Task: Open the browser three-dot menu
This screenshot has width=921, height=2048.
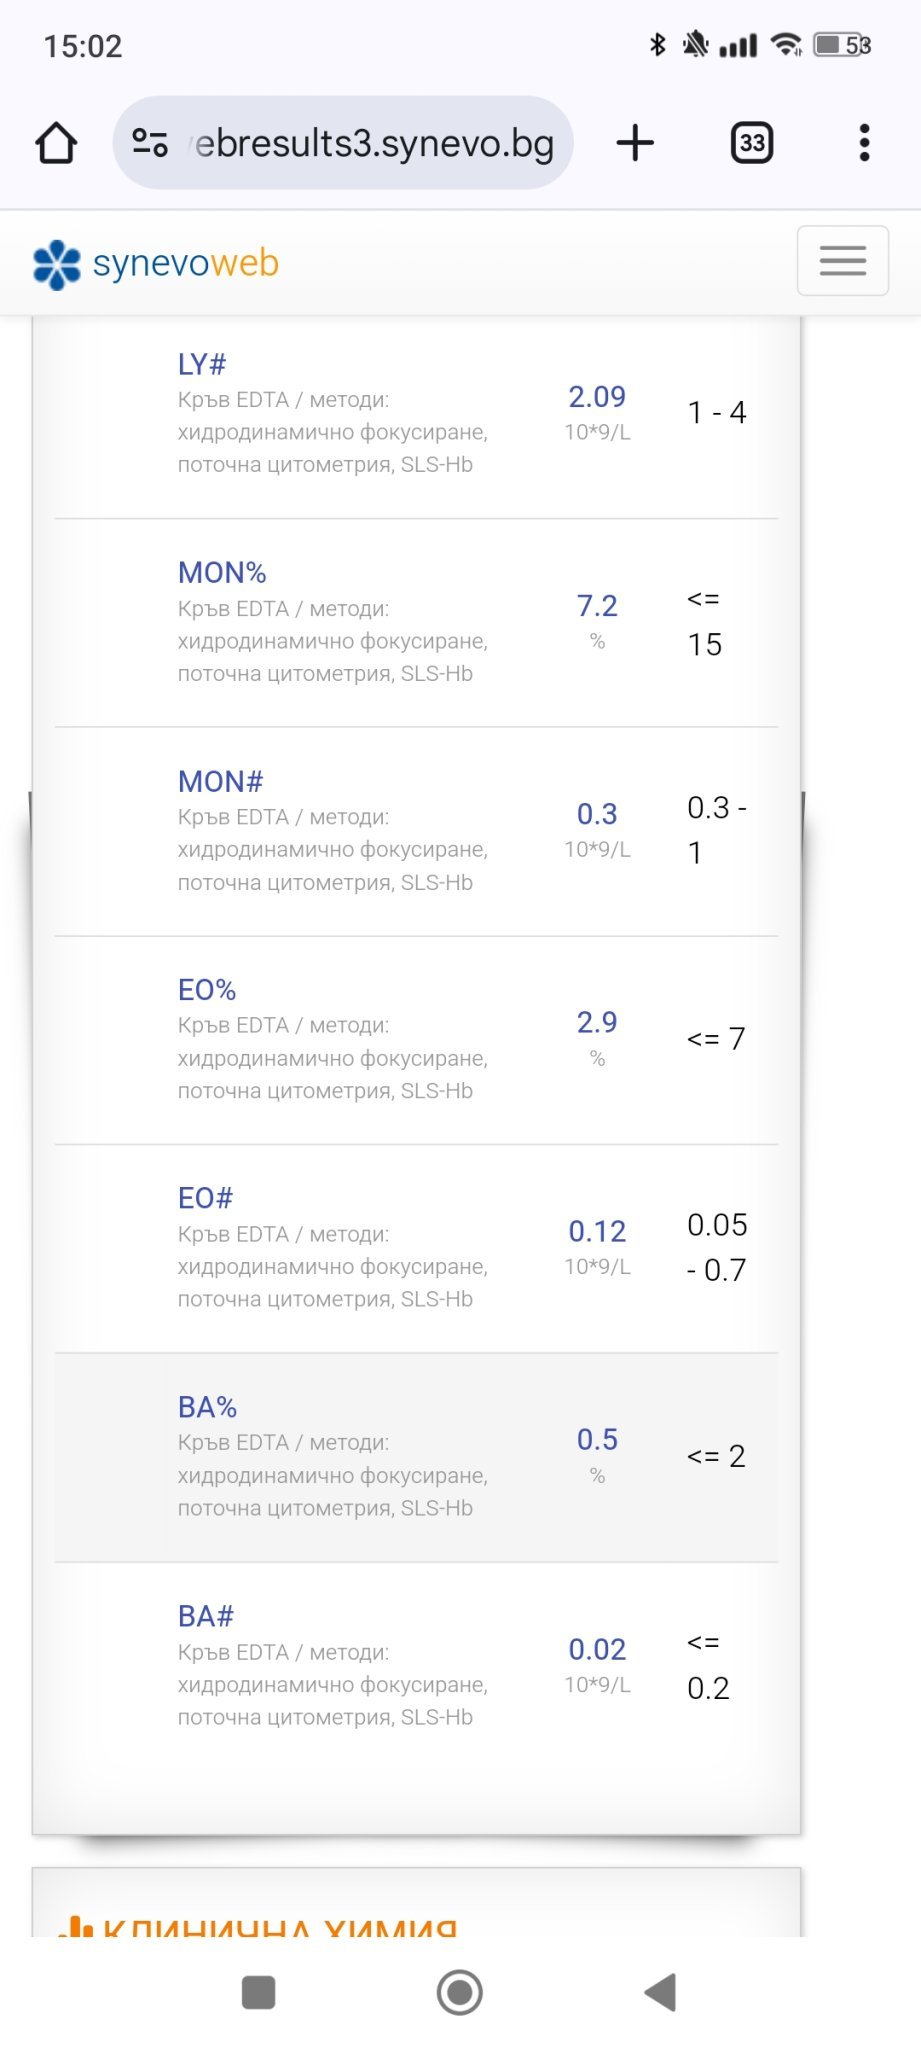Action: pos(865,143)
